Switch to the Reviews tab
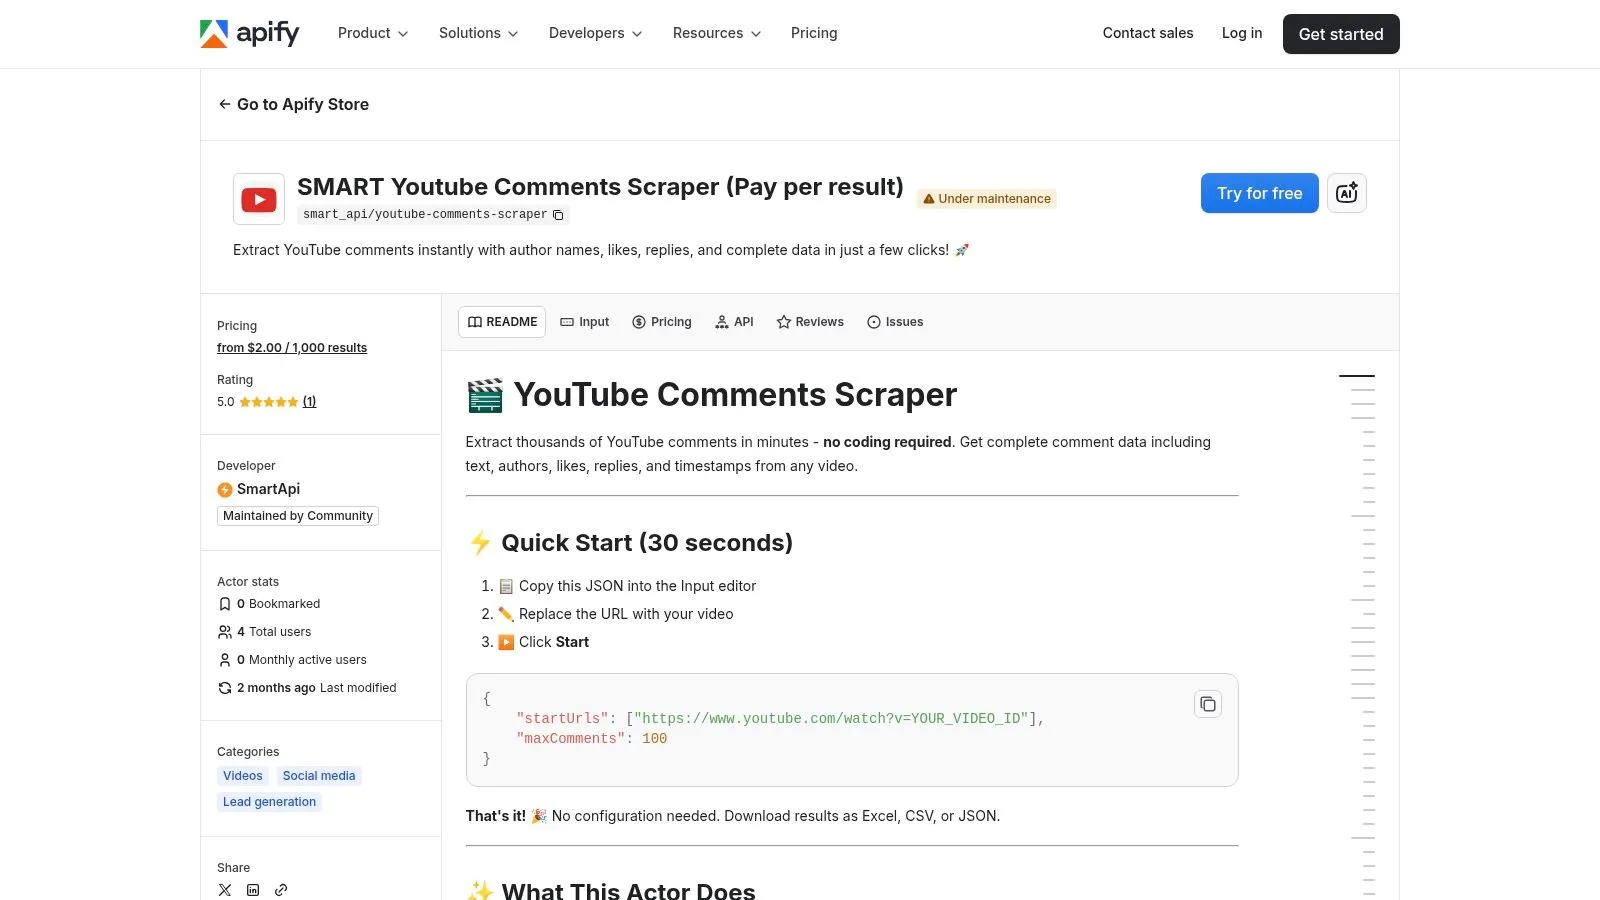This screenshot has width=1600, height=900. pyautogui.click(x=810, y=322)
